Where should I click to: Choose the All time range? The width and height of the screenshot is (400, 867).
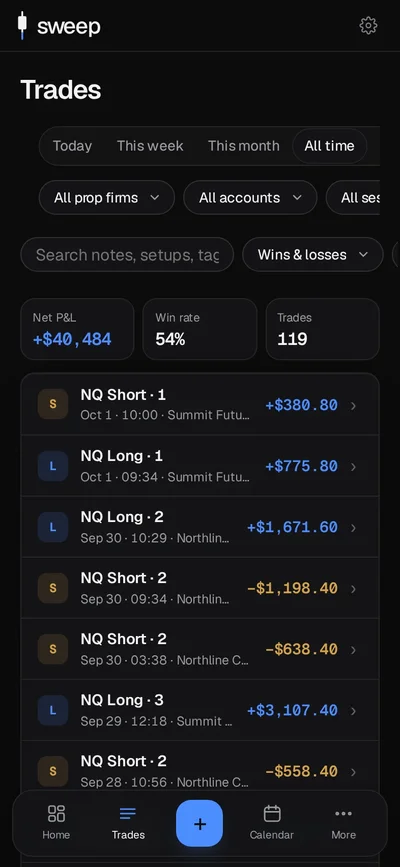click(x=329, y=146)
